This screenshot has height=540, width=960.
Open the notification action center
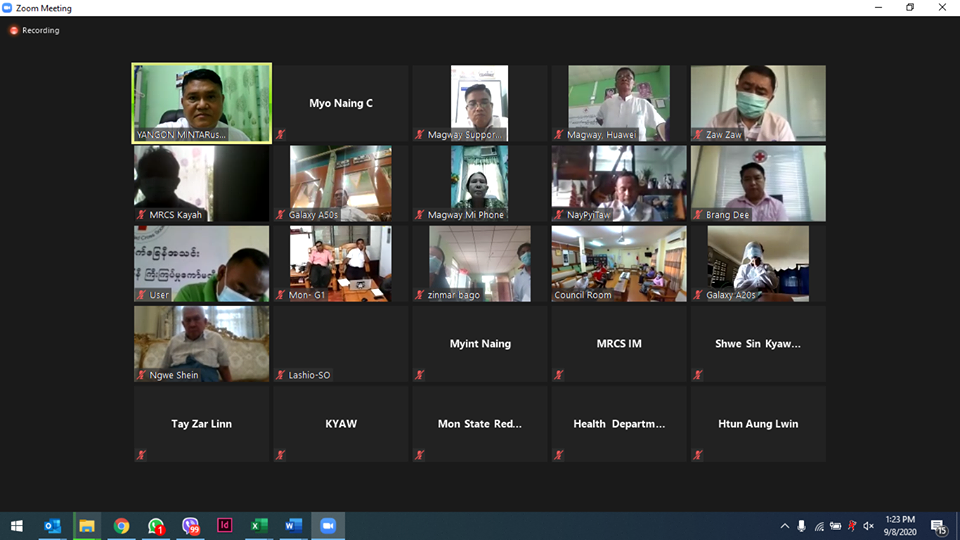click(x=940, y=526)
